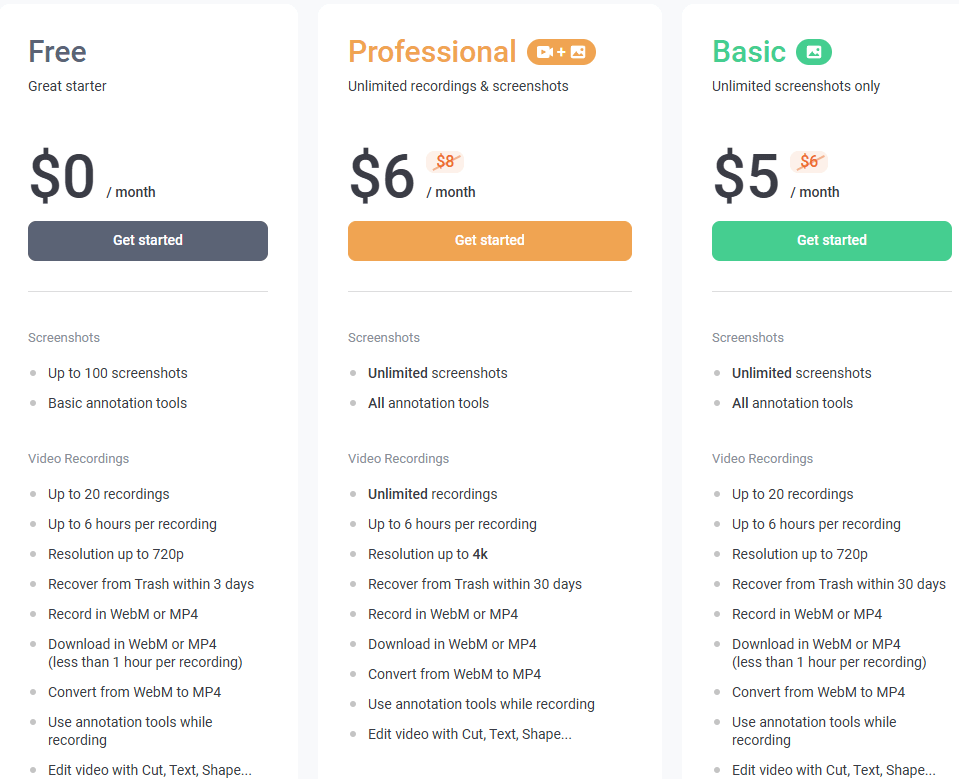The image size is (959, 779).
Task: Open the orange video-plus-image badge beside Professional
Action: pos(561,51)
